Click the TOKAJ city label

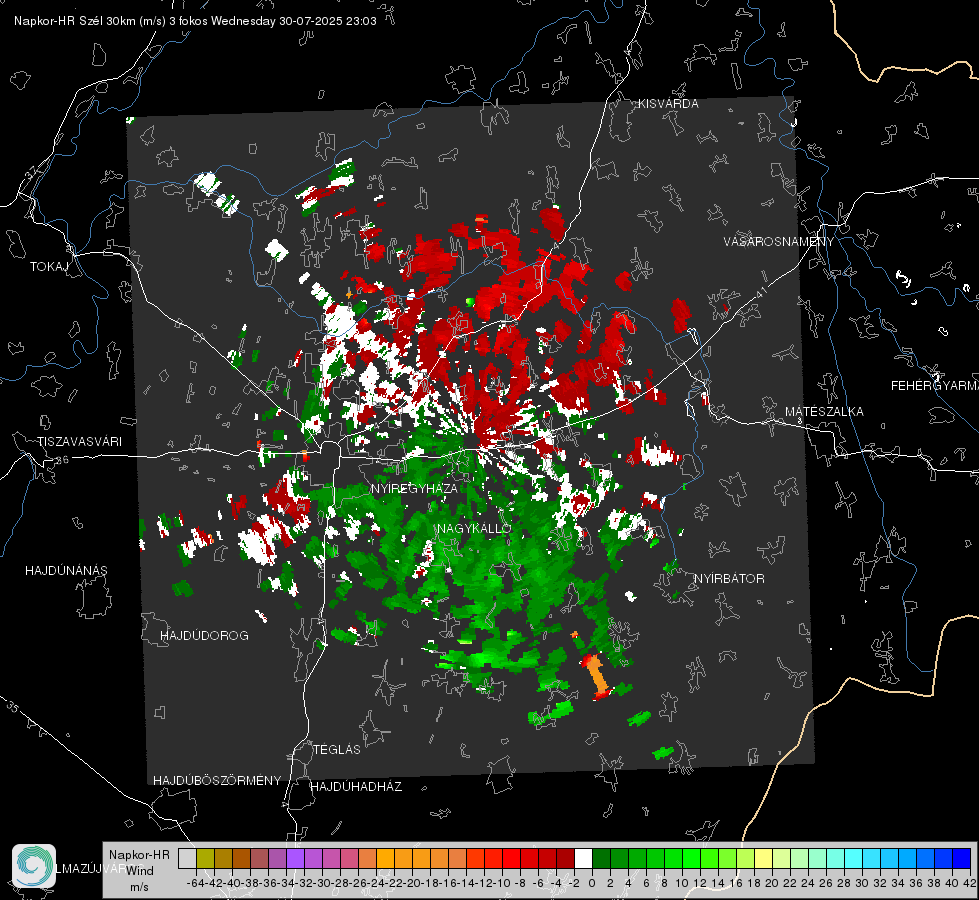(x=49, y=267)
